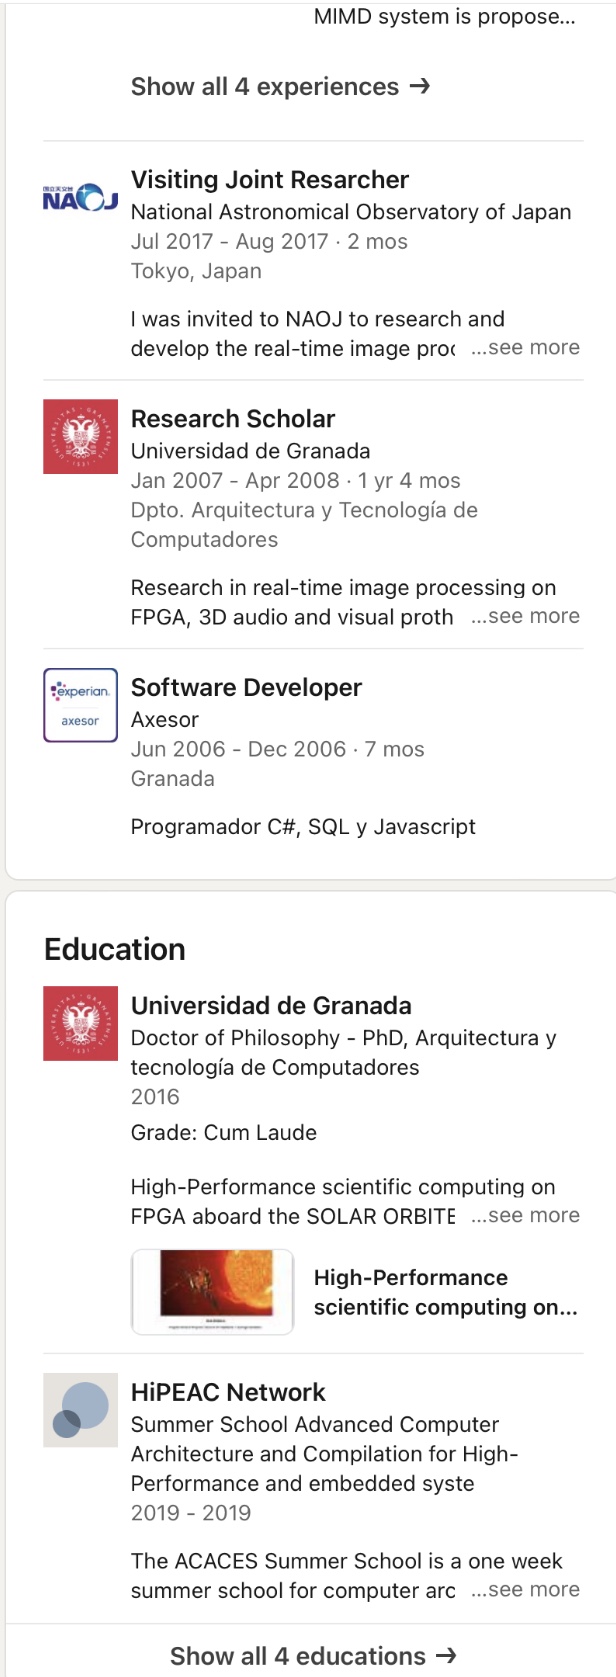
Task: Show all 4 educations
Action: [x=298, y=1656]
